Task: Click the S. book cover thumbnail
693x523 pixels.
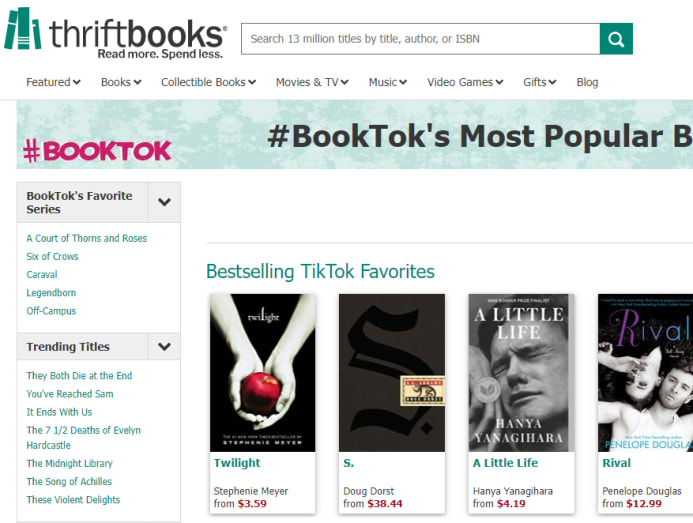Action: pyautogui.click(x=391, y=372)
